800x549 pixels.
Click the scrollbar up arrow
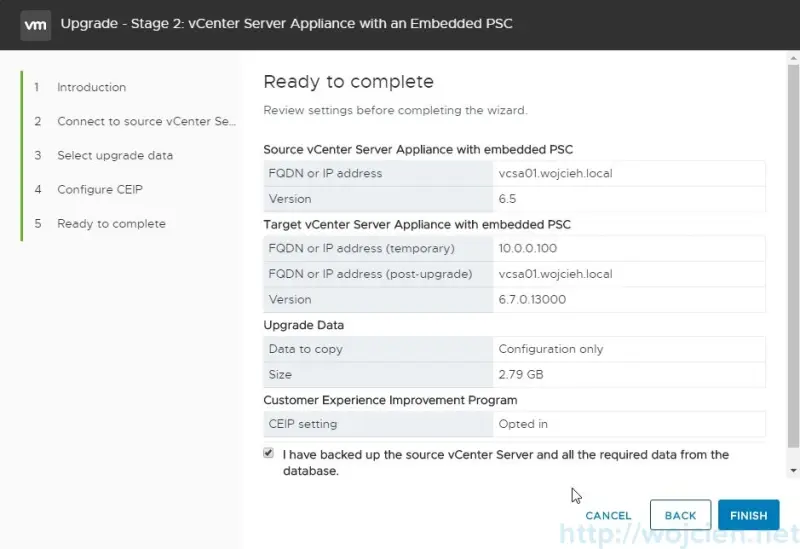[793, 59]
